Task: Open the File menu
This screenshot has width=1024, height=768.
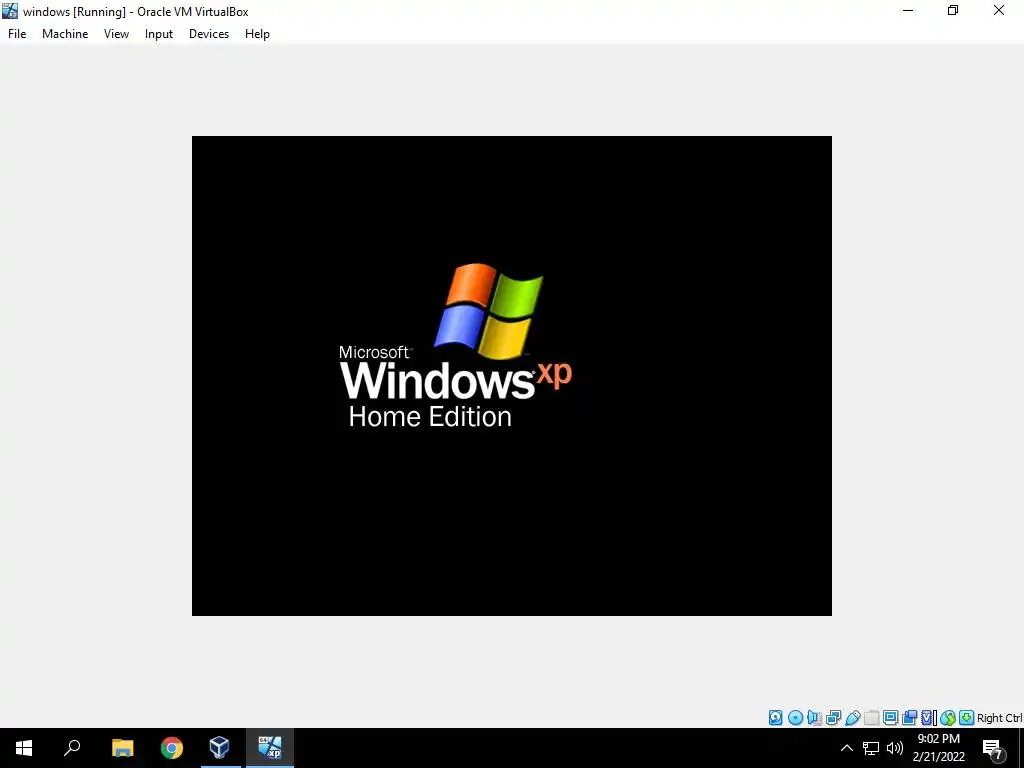Action: pos(17,34)
